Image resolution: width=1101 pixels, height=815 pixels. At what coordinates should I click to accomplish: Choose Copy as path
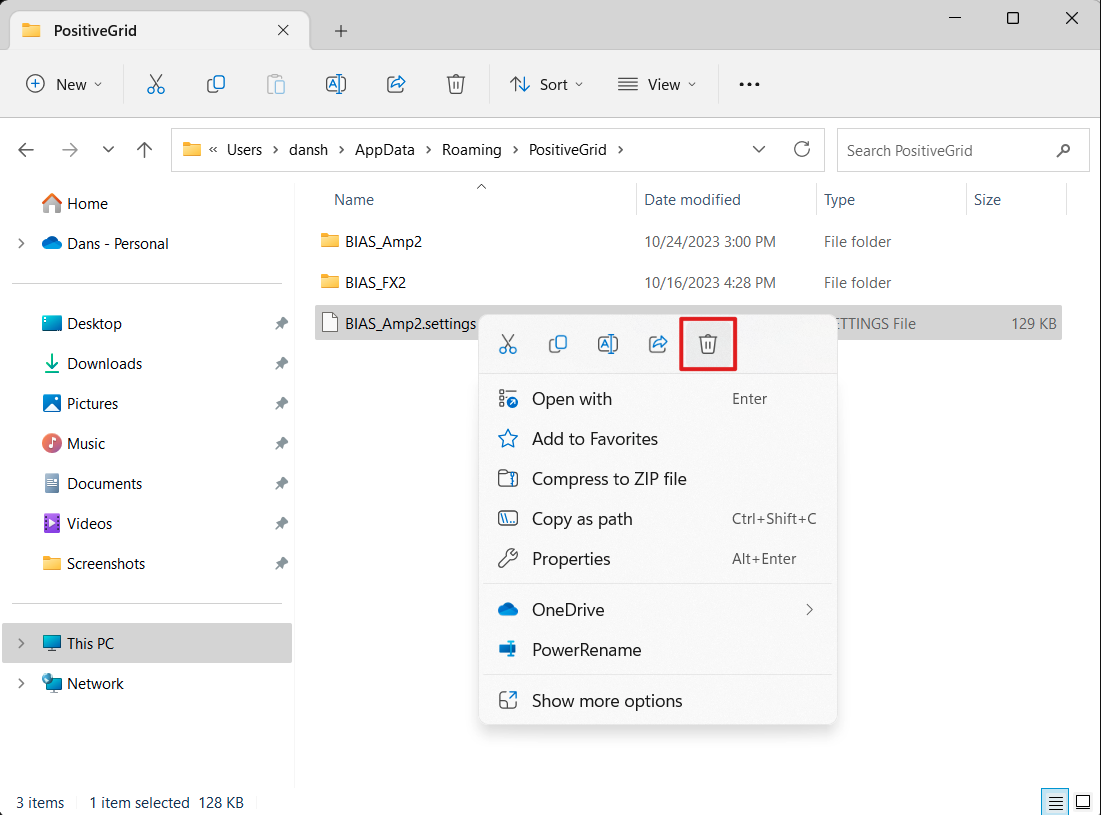[657, 519]
